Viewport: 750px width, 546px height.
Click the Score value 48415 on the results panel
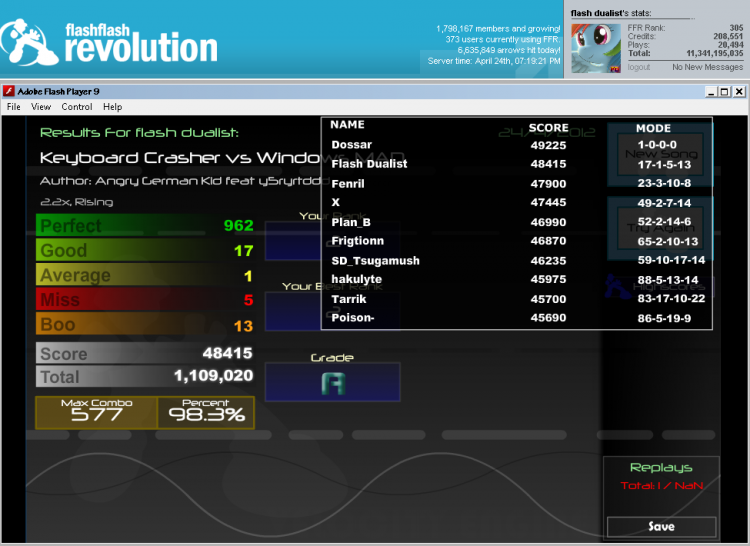227,353
